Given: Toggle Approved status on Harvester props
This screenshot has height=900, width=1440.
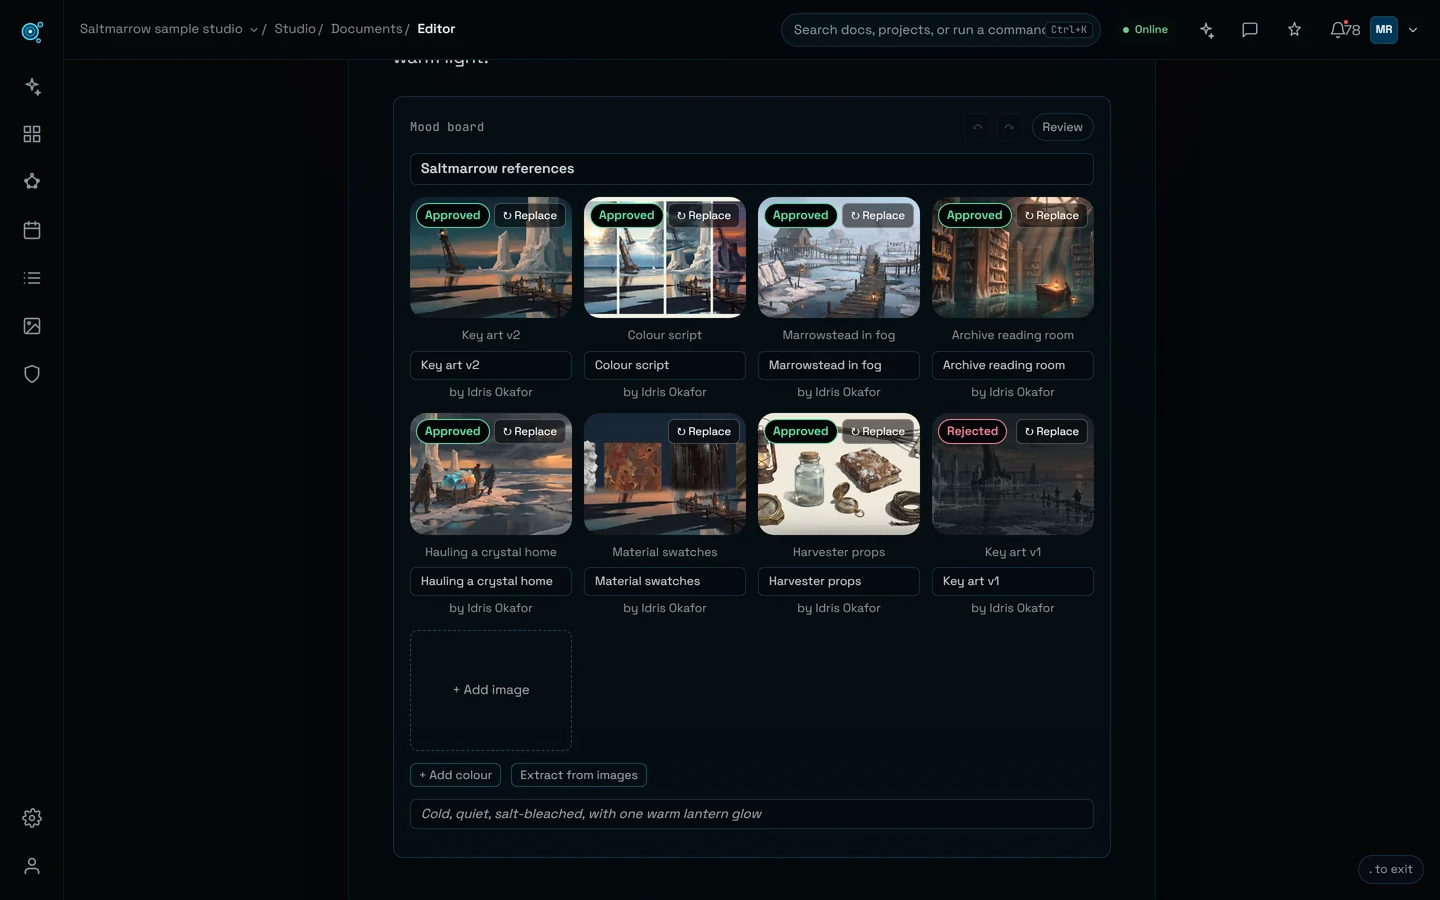Looking at the screenshot, I should pyautogui.click(x=800, y=431).
